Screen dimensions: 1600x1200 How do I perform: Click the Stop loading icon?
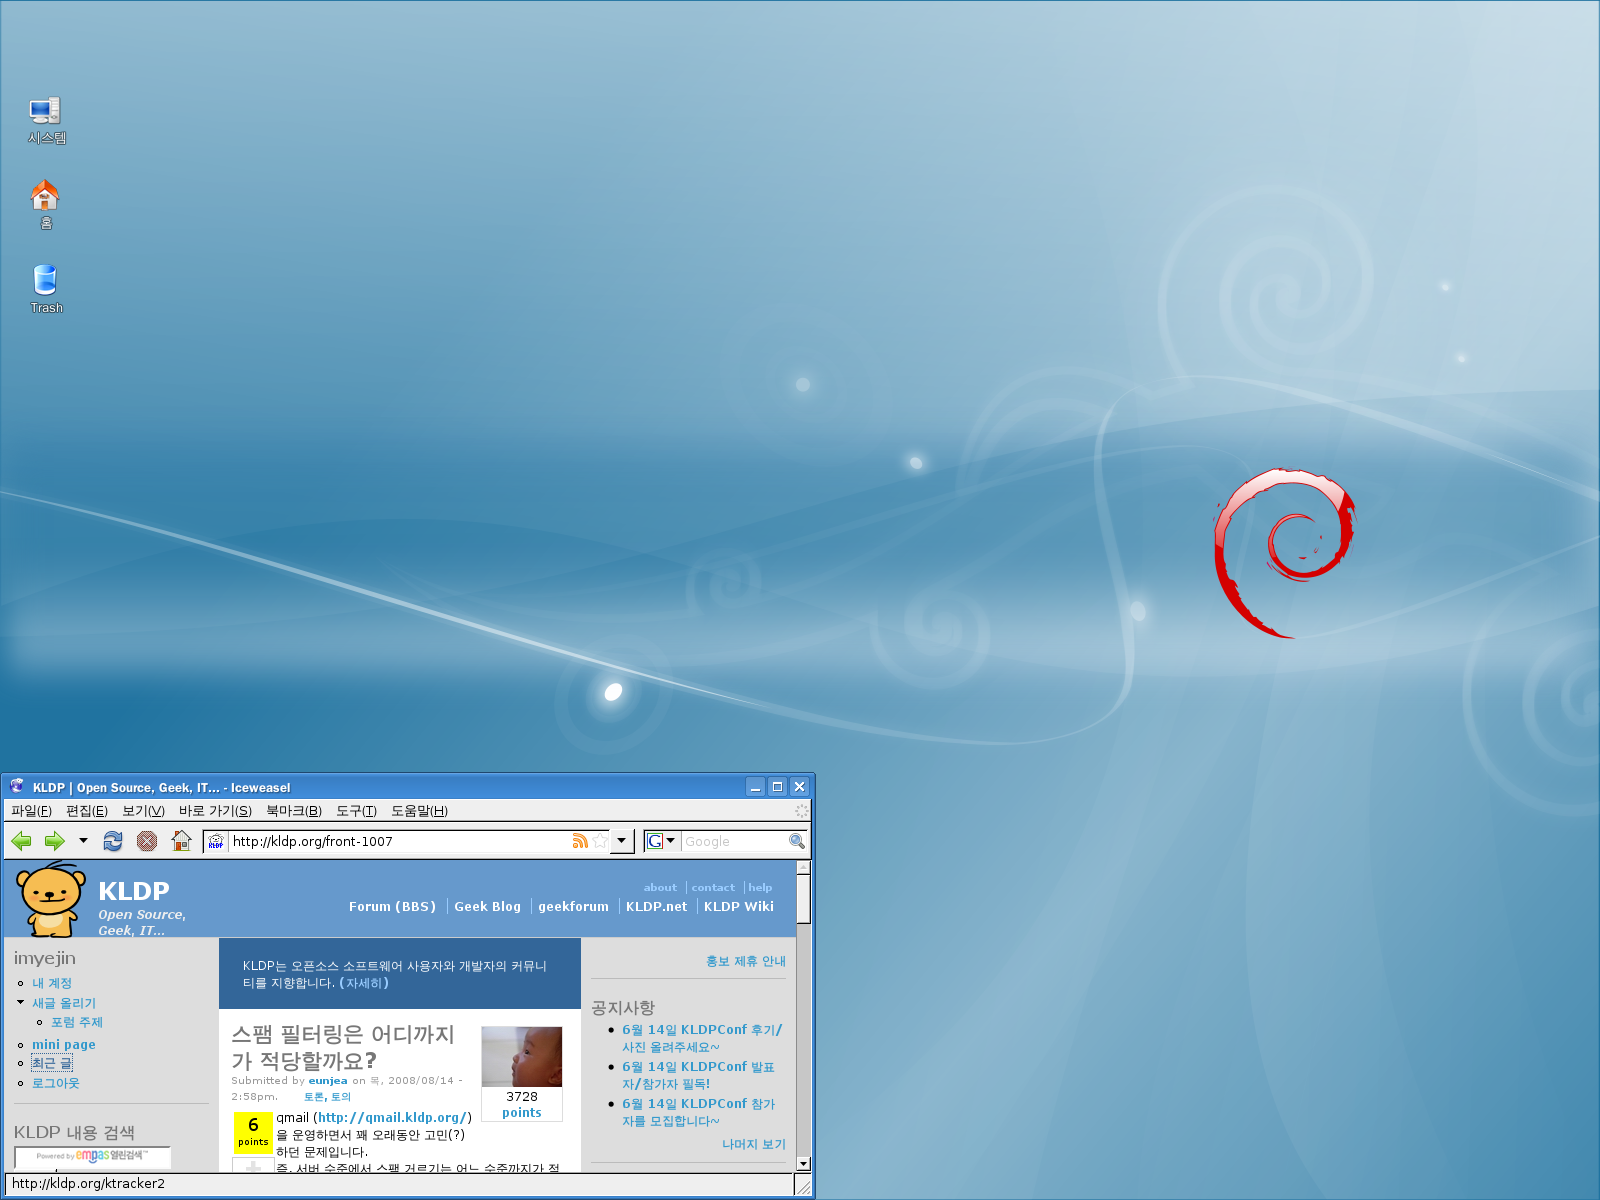click(147, 841)
